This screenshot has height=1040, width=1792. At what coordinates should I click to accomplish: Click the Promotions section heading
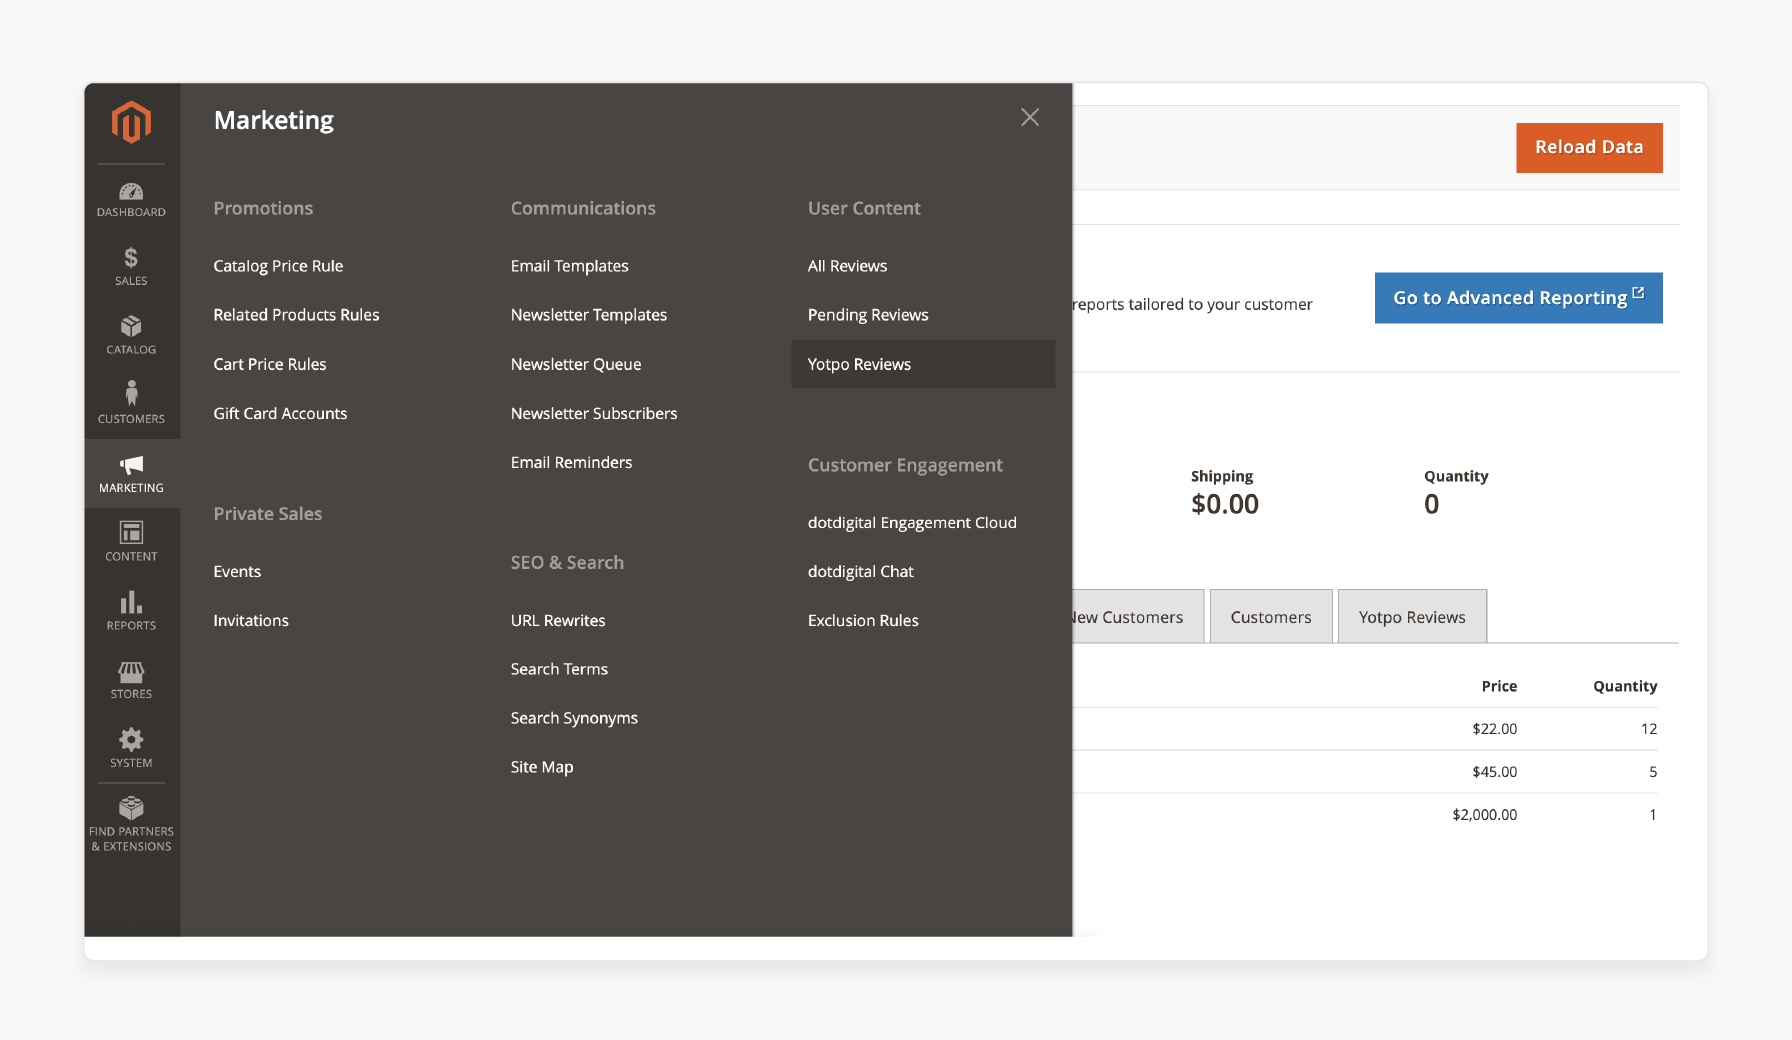[263, 208]
